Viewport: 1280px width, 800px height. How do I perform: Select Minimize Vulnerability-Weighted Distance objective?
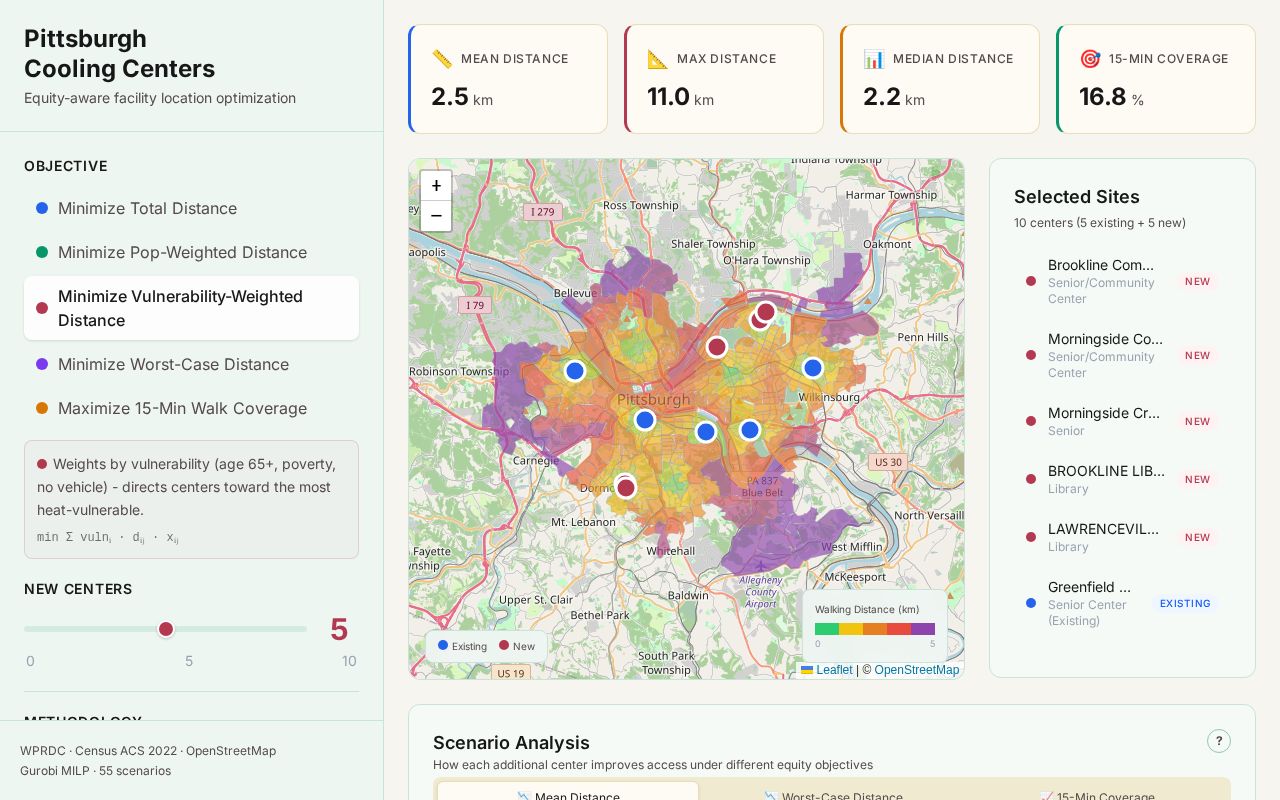191,308
